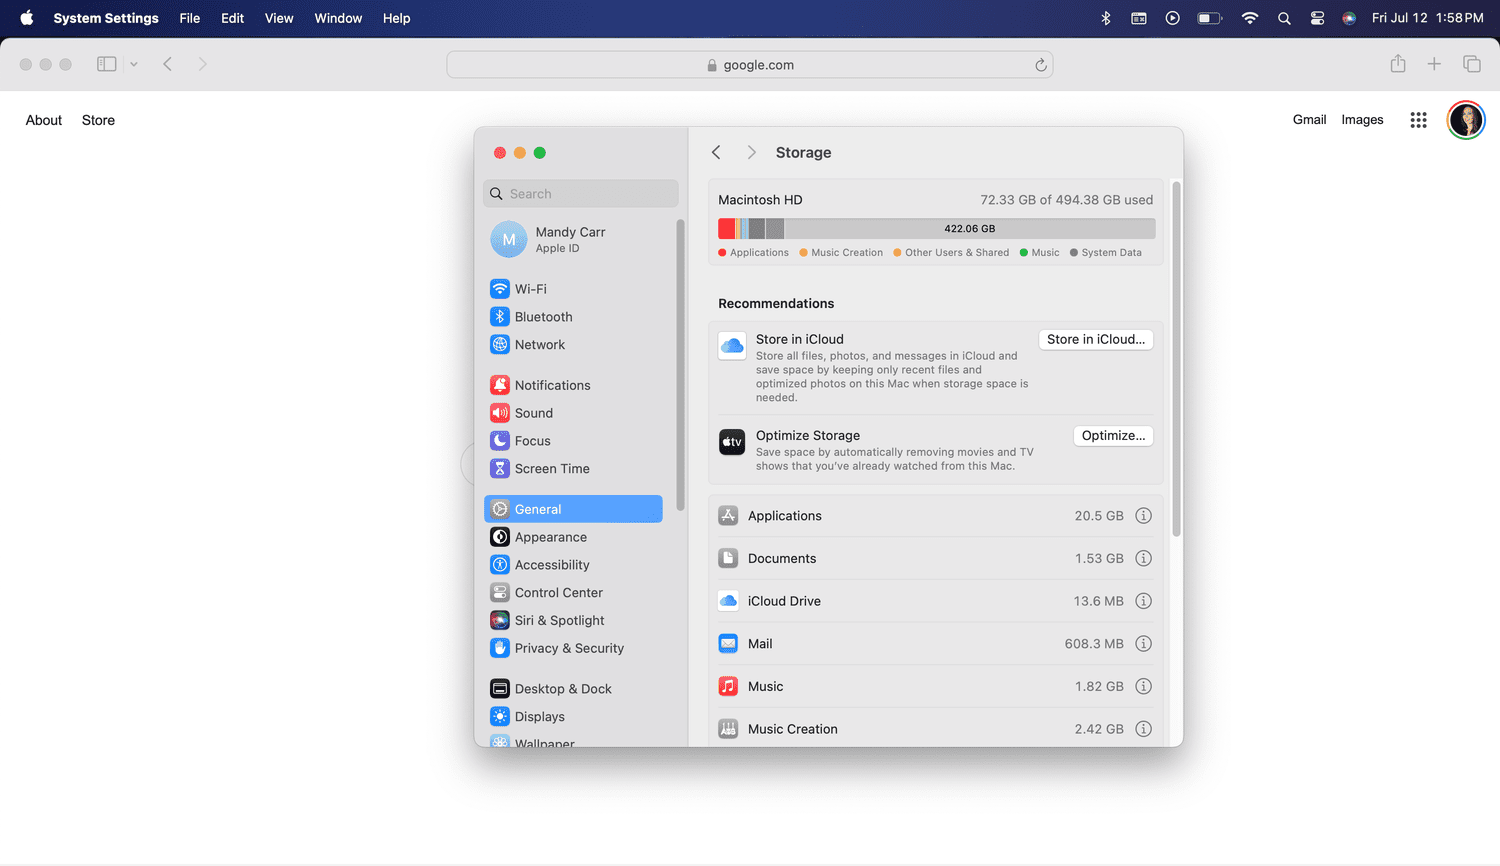Open Siri & Spotlight settings
This screenshot has height=866, width=1500.
pos(559,621)
